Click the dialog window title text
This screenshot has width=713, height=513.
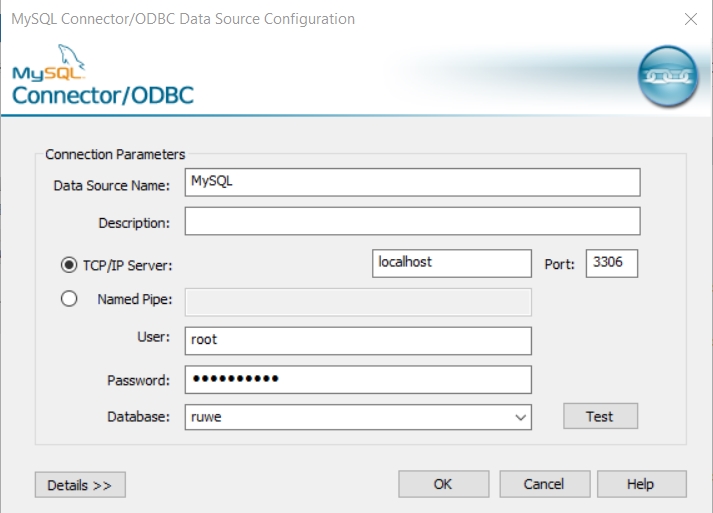(x=183, y=19)
